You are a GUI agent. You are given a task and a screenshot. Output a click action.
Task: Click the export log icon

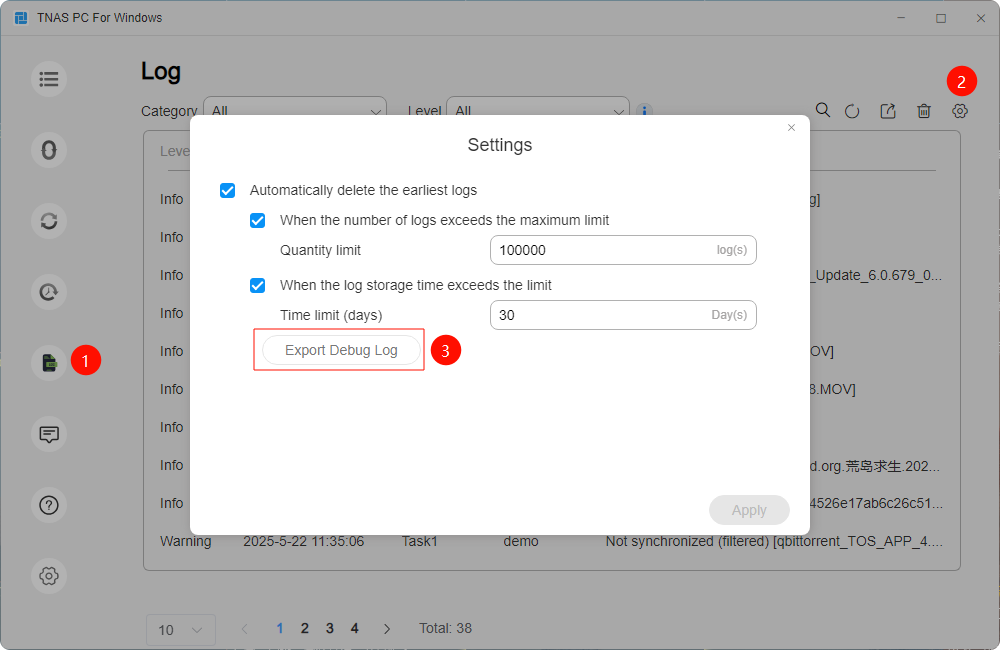point(888,111)
